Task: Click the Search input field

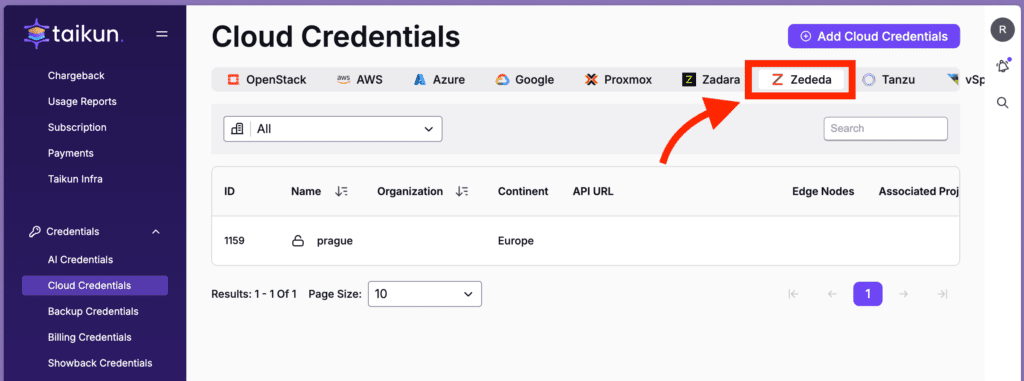Action: point(886,129)
